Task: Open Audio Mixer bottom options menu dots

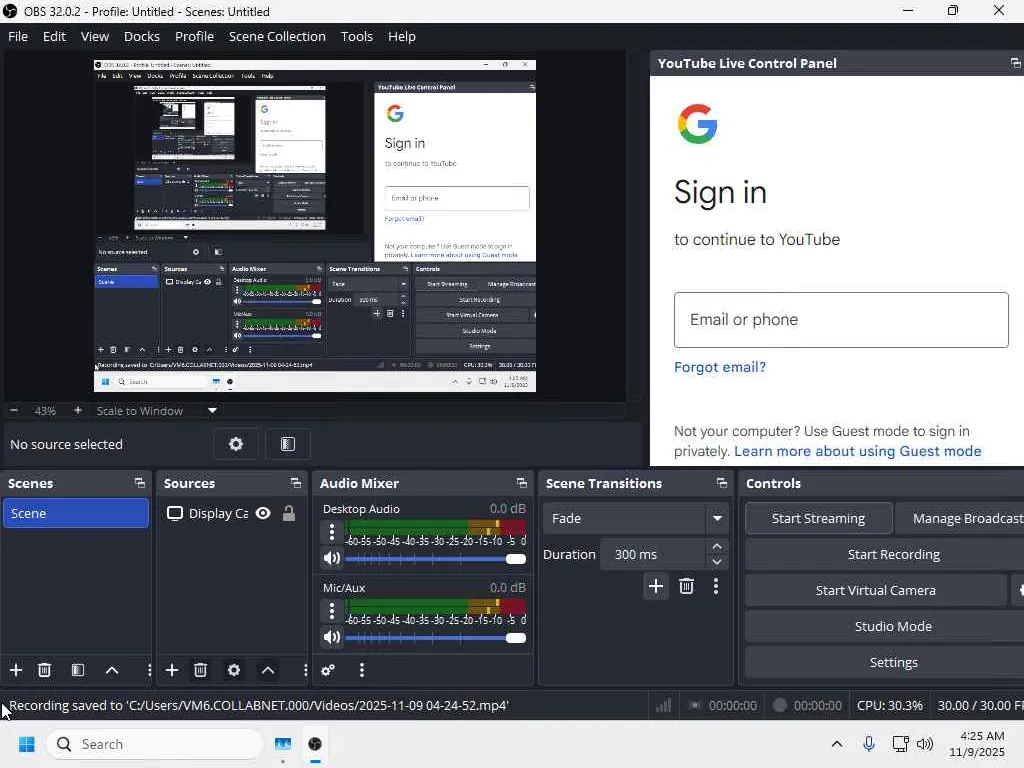Action: (362, 670)
